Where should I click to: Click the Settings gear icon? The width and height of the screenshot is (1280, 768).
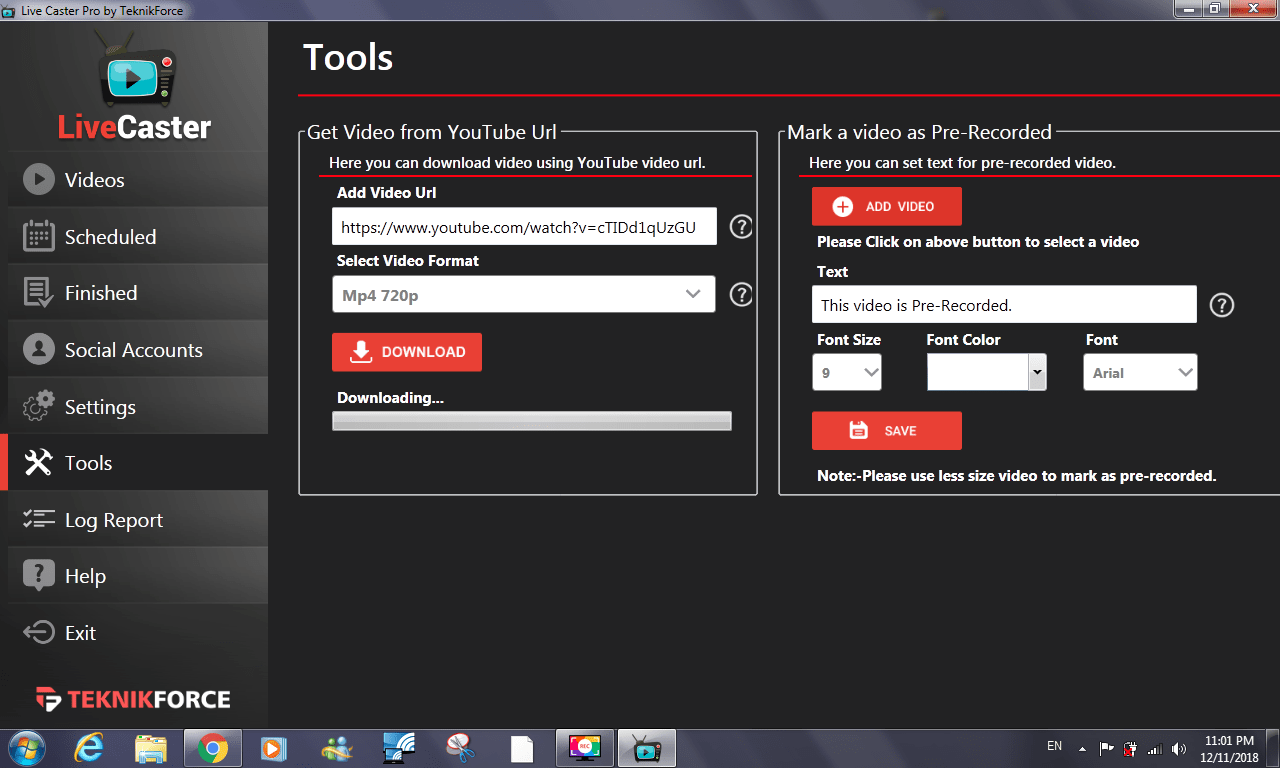[39, 407]
